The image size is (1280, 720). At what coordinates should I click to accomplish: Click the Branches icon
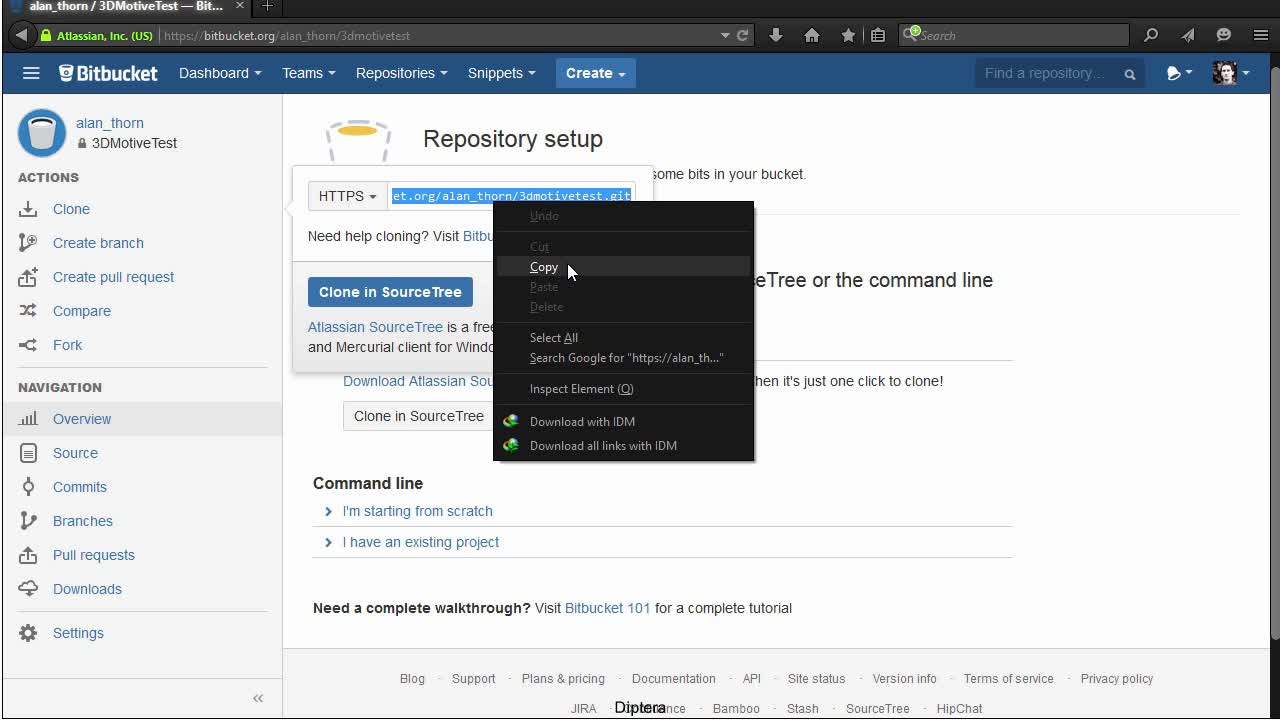click(28, 521)
